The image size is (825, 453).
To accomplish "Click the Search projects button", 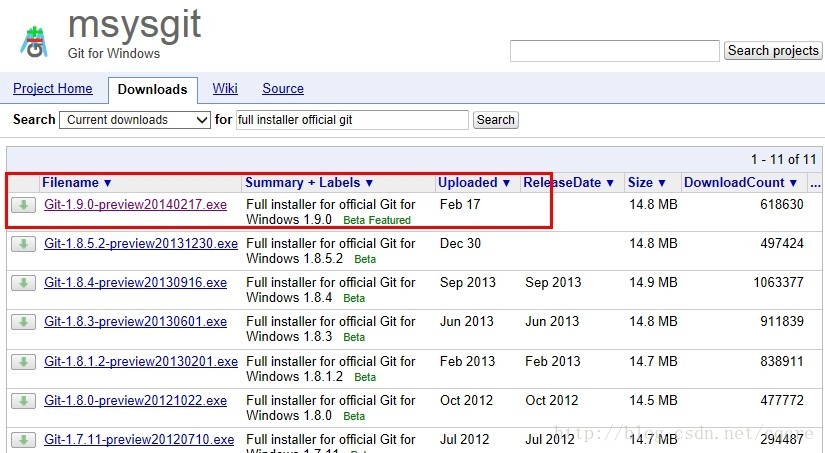I will tap(773, 51).
